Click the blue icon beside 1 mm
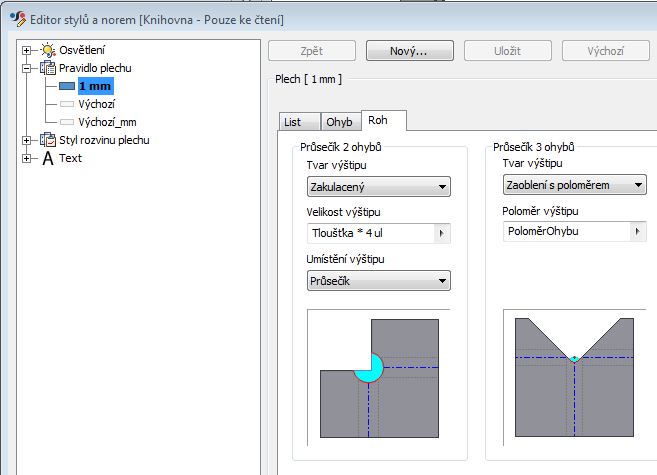The height and width of the screenshot is (475, 657). tap(67, 87)
